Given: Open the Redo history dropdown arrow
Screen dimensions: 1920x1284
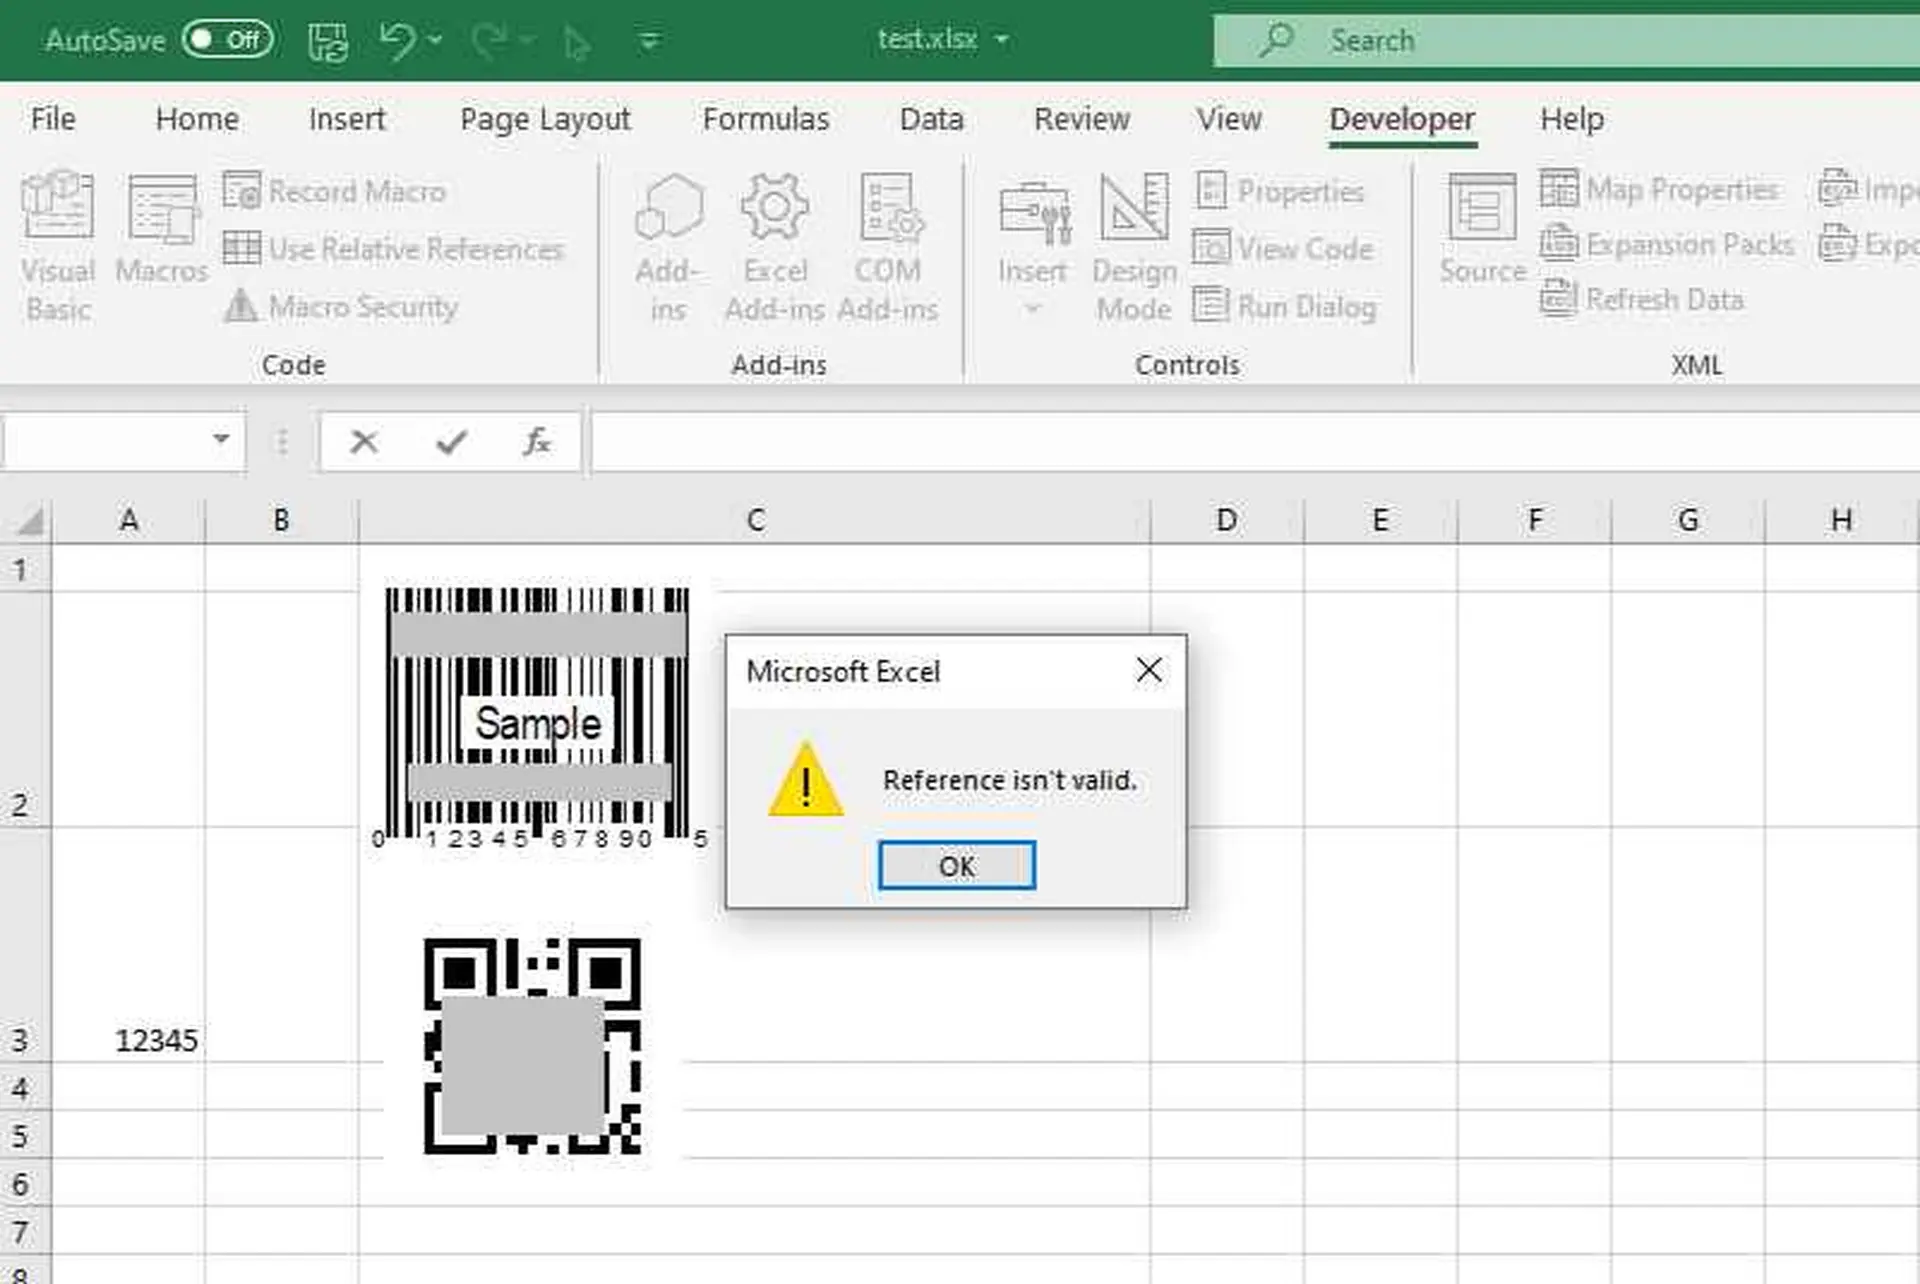Looking at the screenshot, I should click(x=527, y=41).
